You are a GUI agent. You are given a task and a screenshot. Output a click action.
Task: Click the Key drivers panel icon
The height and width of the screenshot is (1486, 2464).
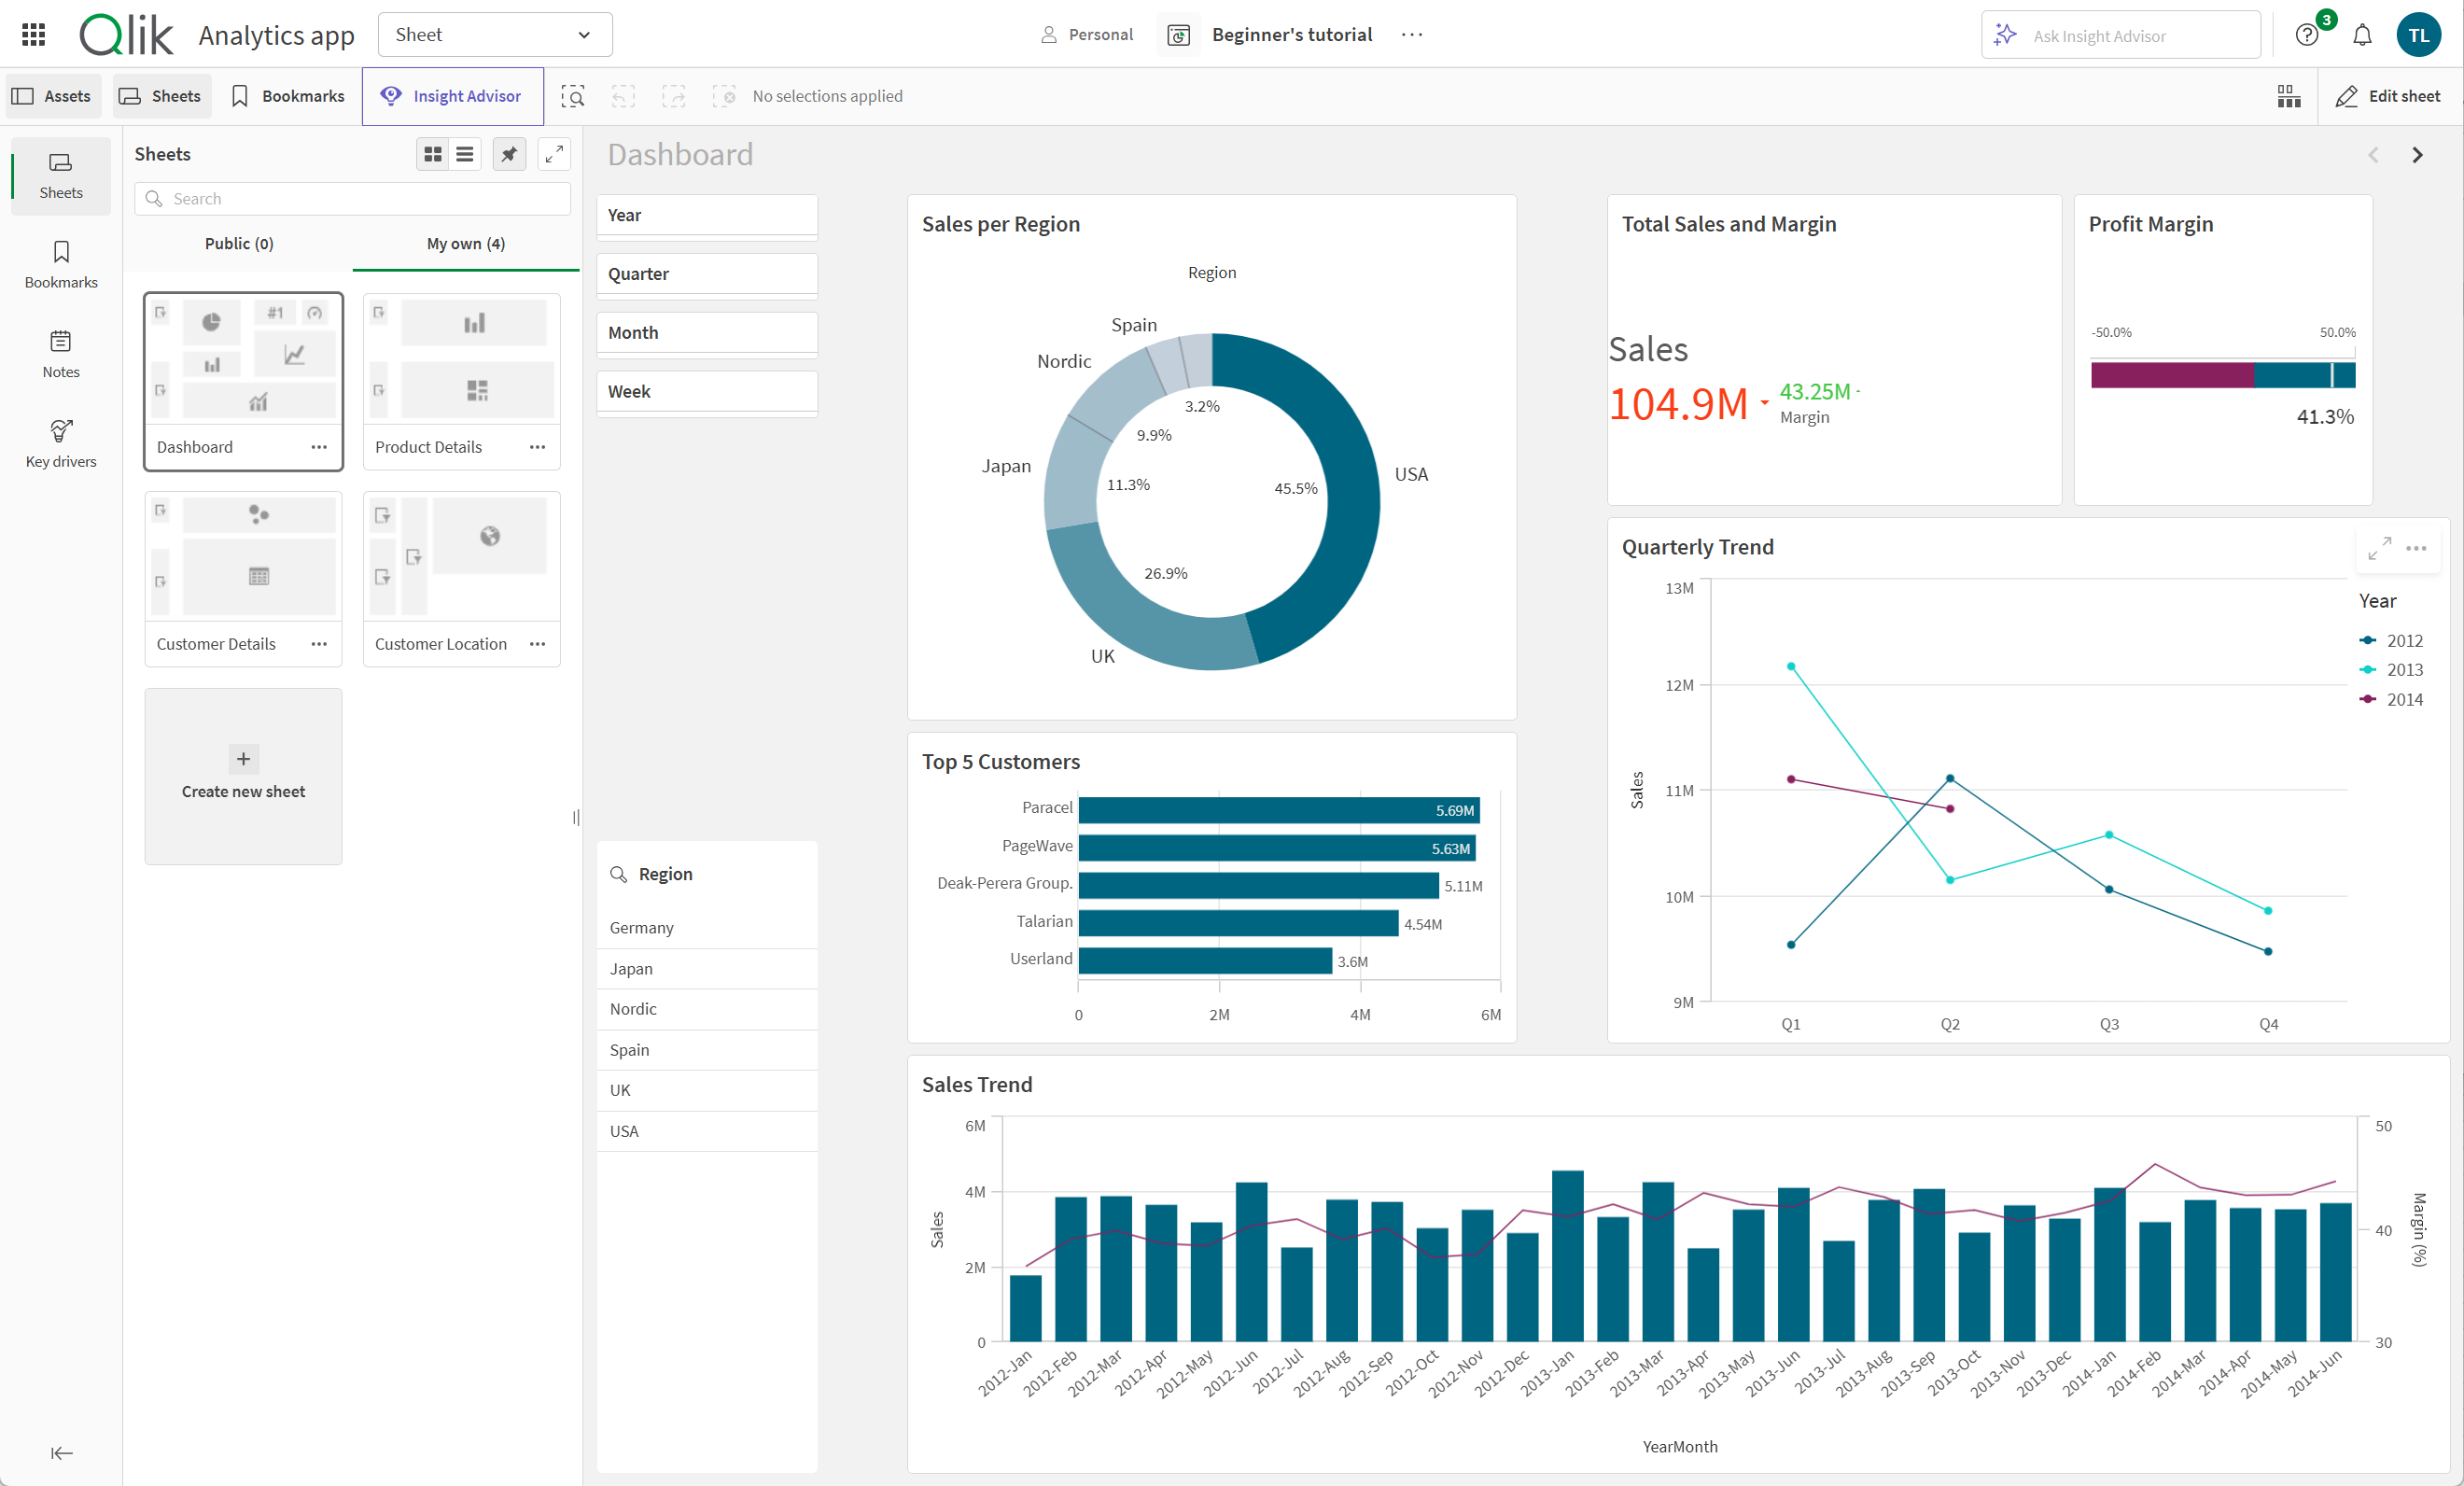click(x=60, y=439)
